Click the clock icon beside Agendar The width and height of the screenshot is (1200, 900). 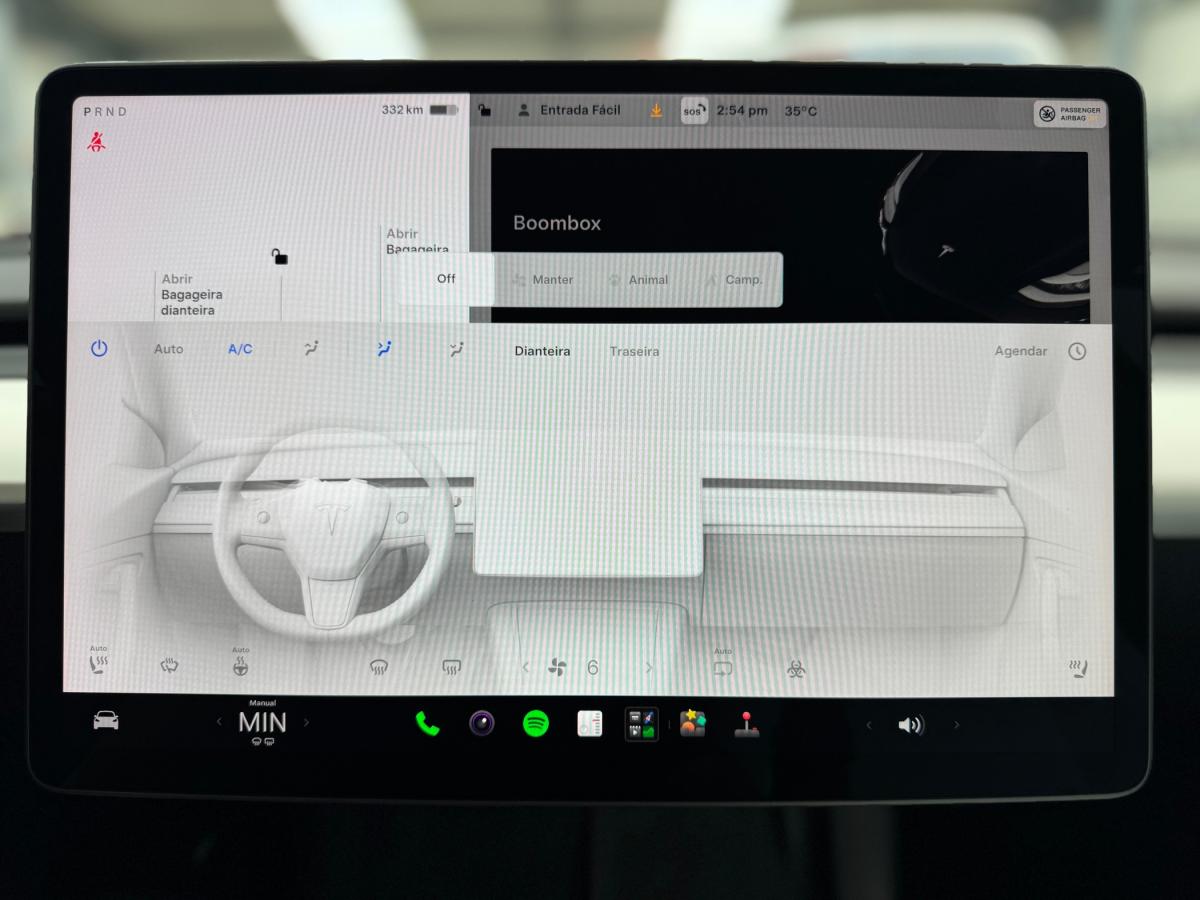point(1077,351)
